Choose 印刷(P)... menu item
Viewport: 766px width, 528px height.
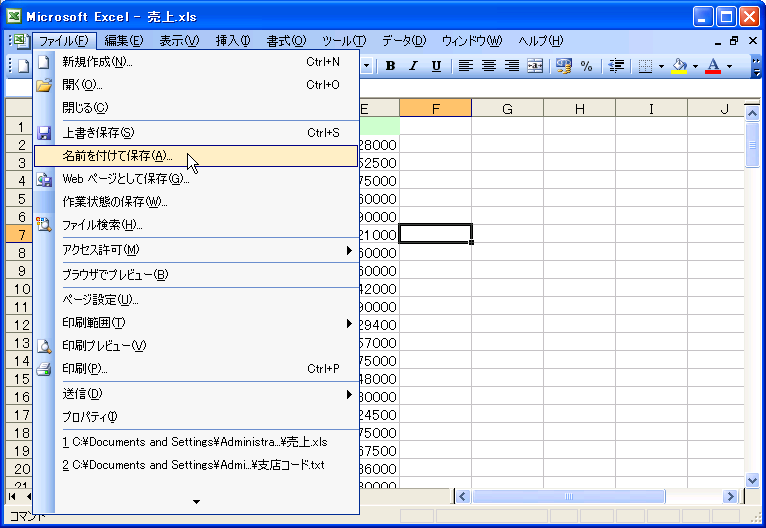(196, 369)
